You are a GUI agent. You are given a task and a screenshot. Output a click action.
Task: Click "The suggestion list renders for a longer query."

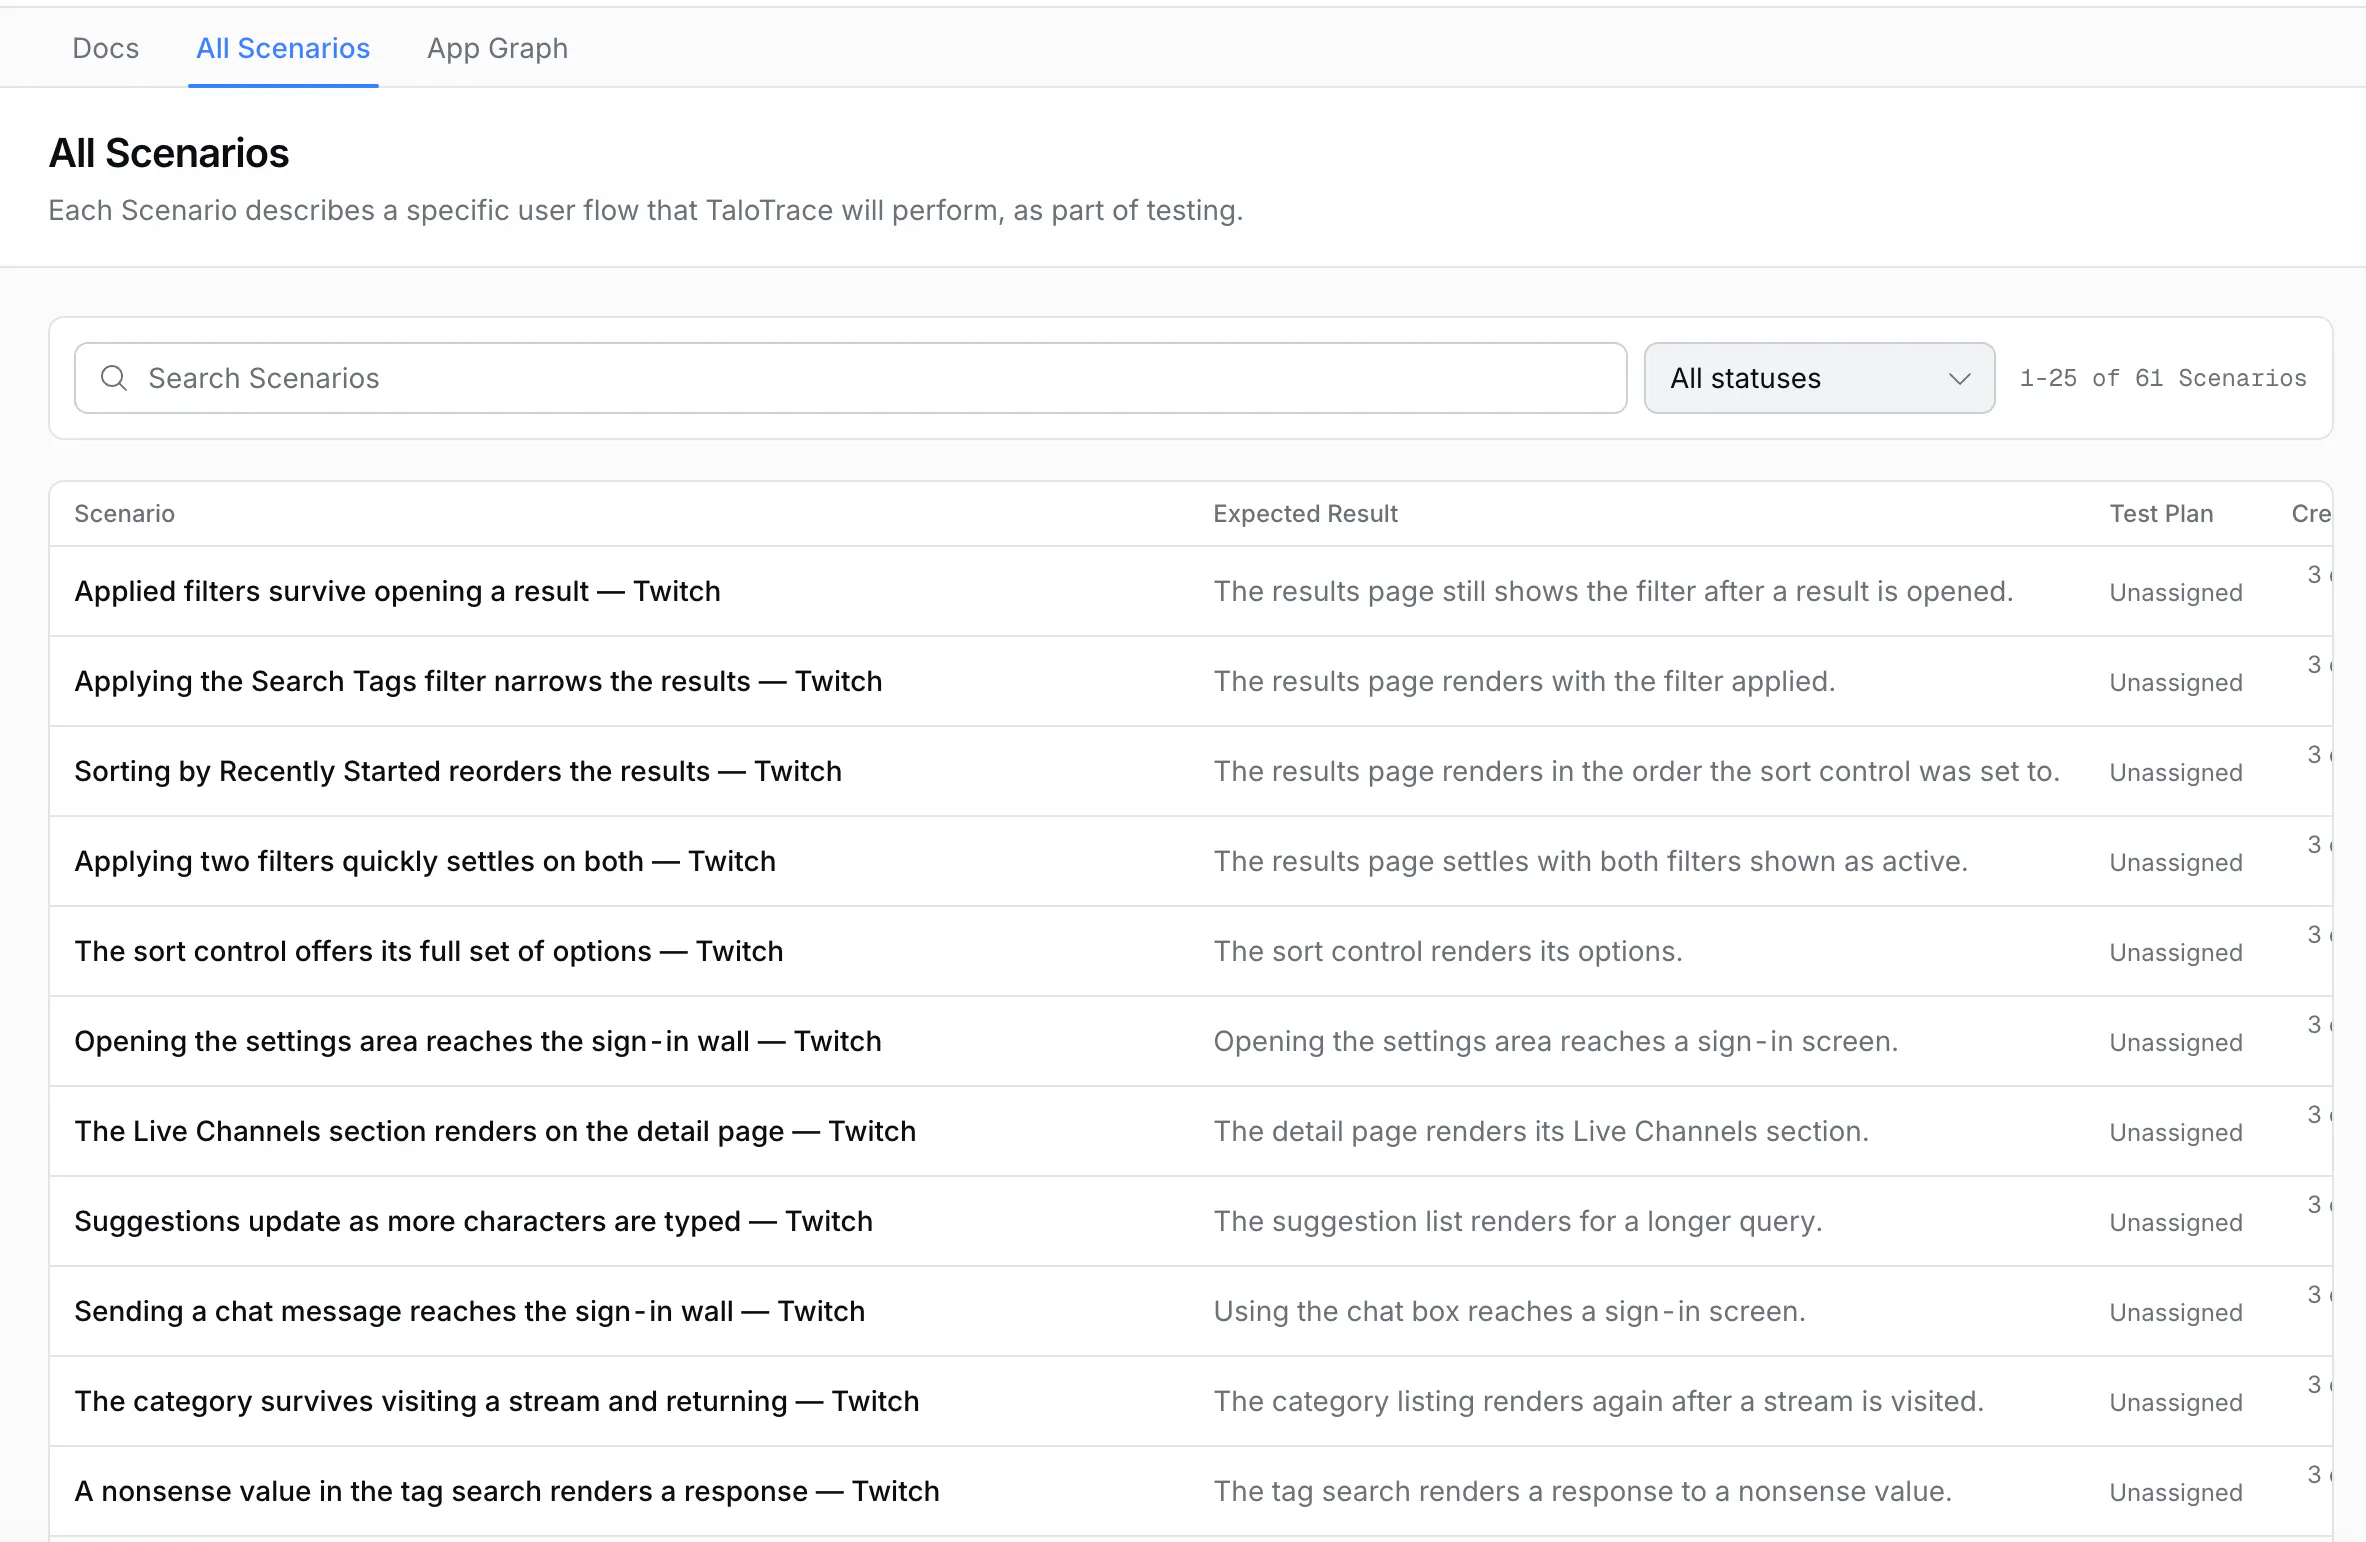(x=1518, y=1221)
